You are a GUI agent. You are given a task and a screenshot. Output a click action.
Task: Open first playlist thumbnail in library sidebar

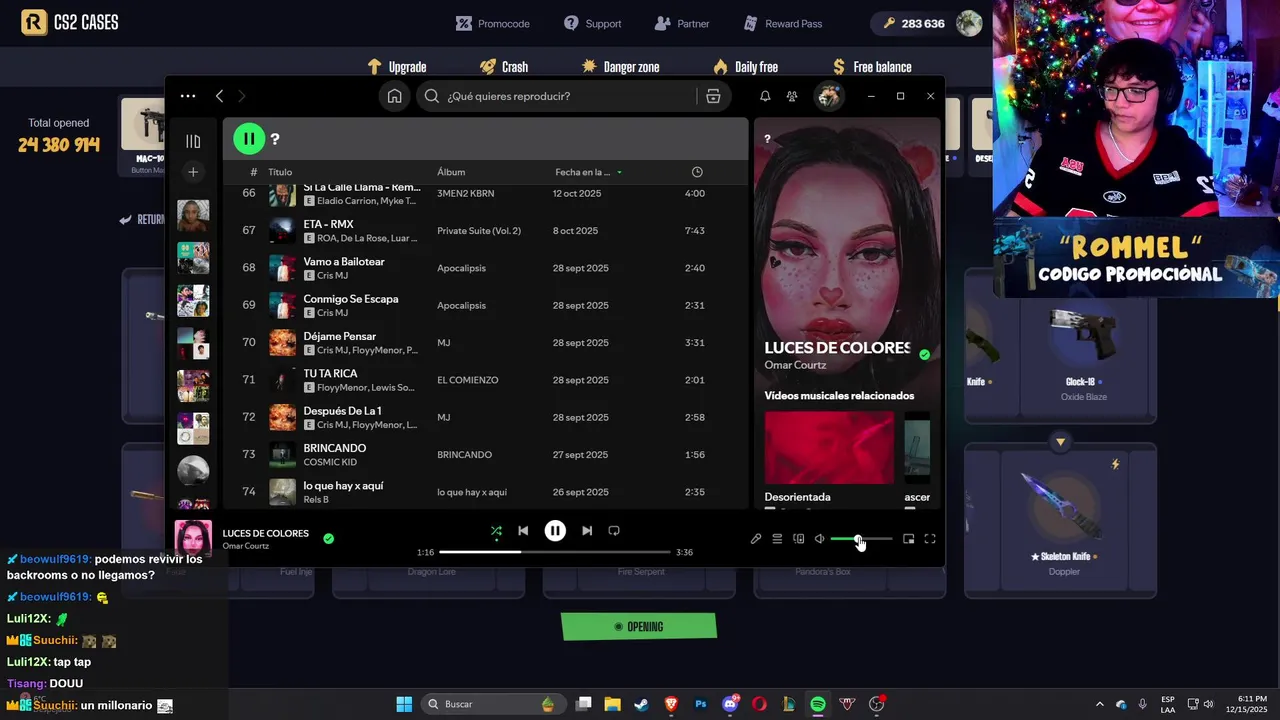193,215
